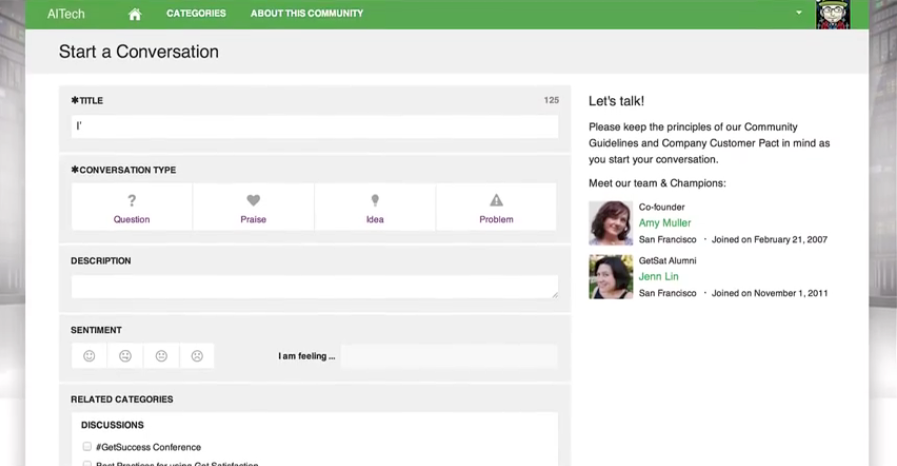Click the '#GetSuccess Conference' label
Image resolution: width=897 pixels, height=466 pixels.
(x=149, y=447)
